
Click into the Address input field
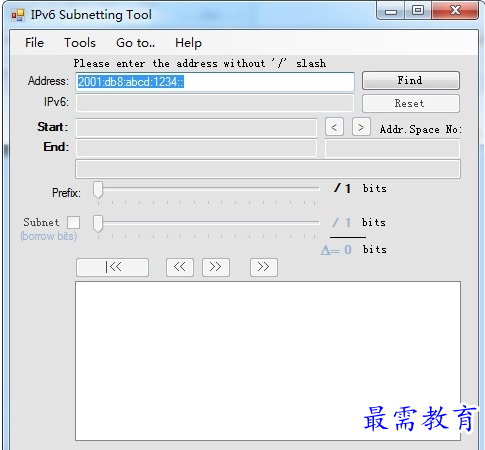click(215, 82)
